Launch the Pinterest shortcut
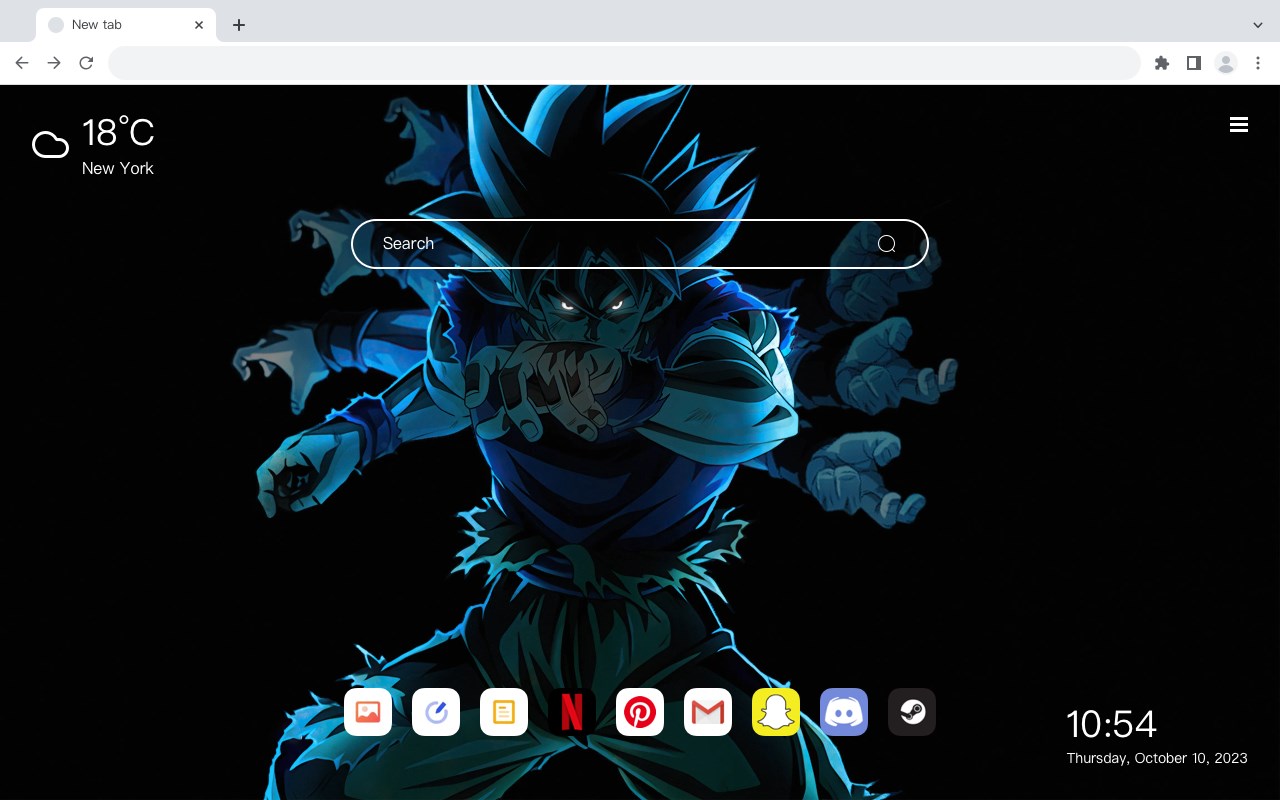The height and width of the screenshot is (800, 1280). (640, 712)
